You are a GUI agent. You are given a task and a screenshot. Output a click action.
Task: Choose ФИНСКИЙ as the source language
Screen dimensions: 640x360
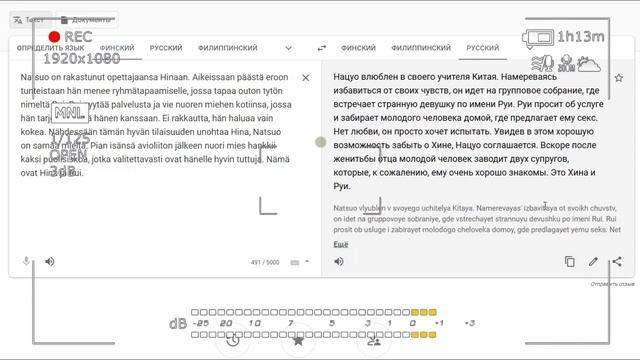(x=117, y=48)
